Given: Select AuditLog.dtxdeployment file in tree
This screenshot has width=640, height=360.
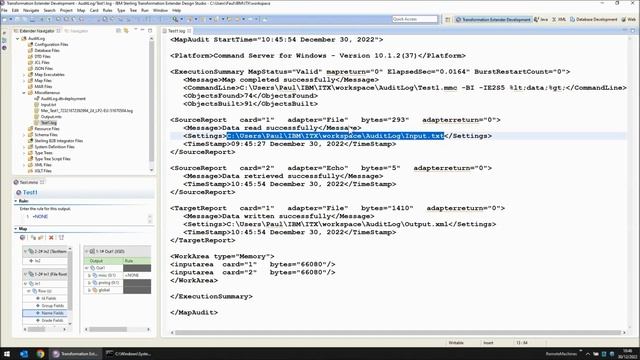Looking at the screenshot, I should [x=63, y=99].
